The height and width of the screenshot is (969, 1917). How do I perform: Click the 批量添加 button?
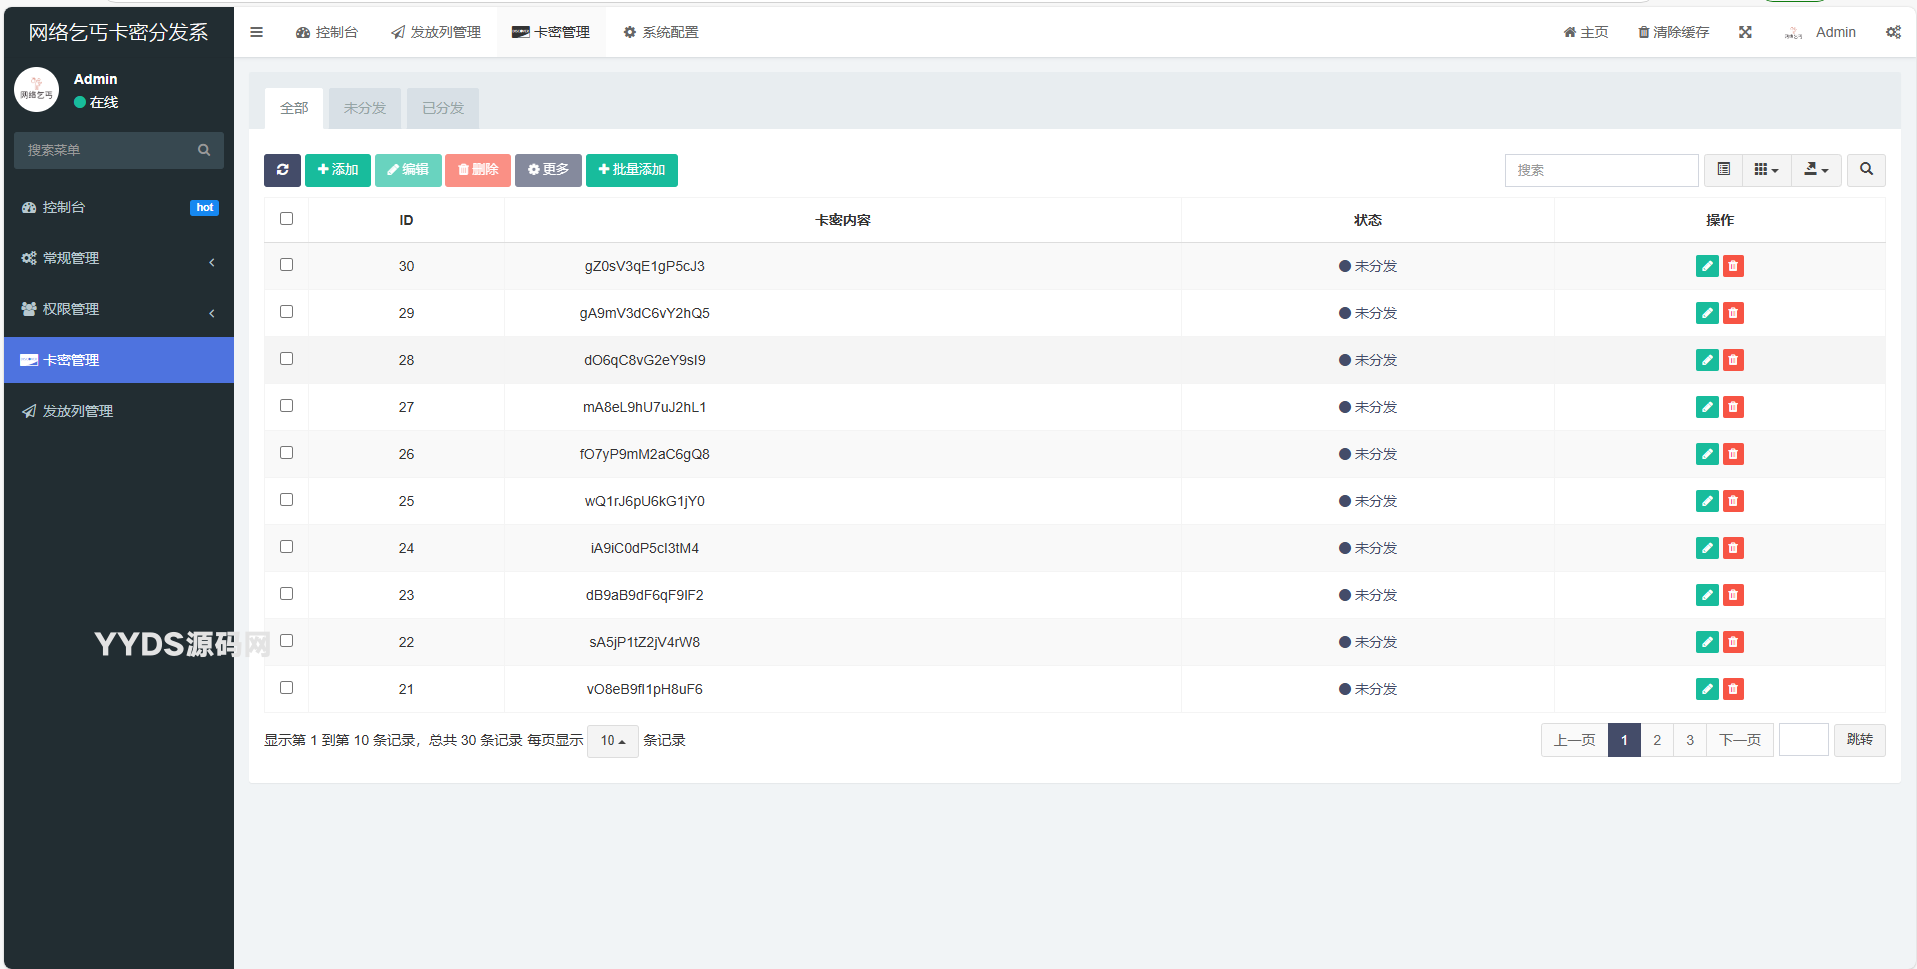pyautogui.click(x=631, y=170)
